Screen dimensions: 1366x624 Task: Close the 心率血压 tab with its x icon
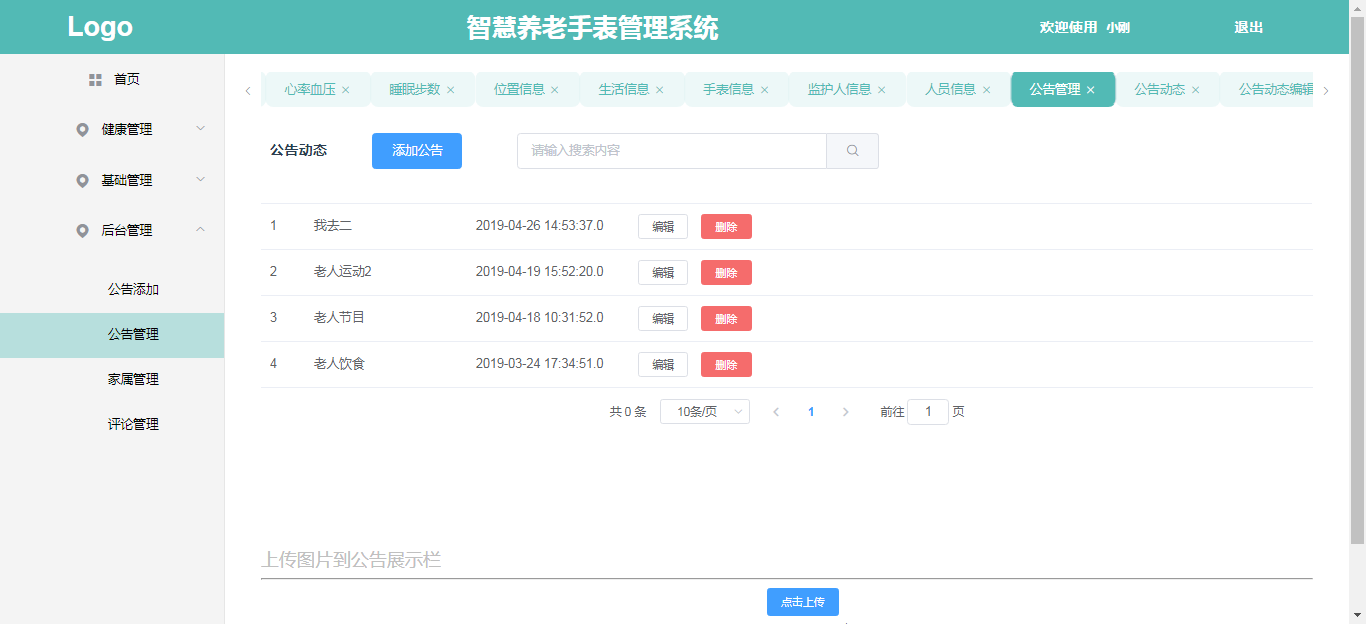346,90
